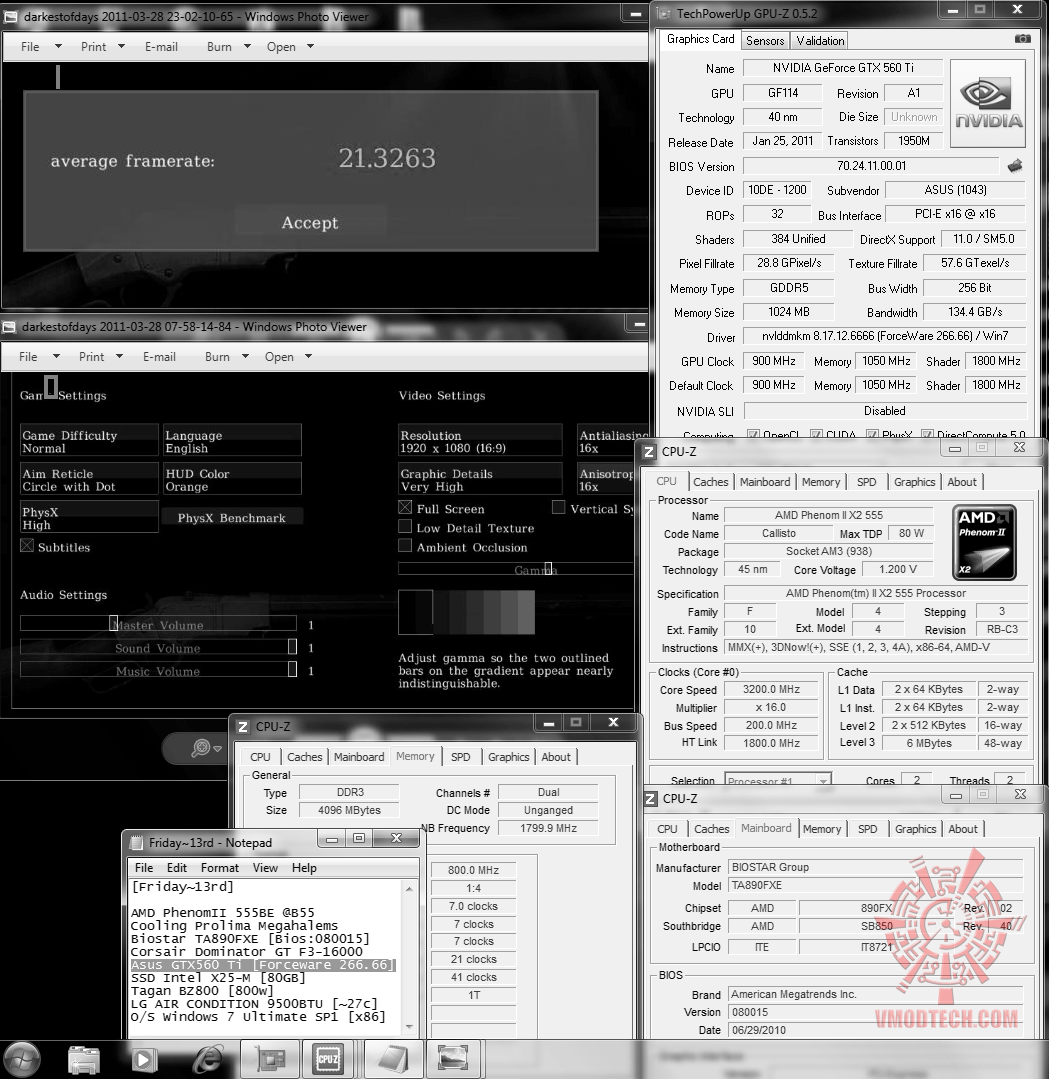Viewport: 1049px width, 1079px height.
Task: Click the HUD Color Orange option
Action: click(233, 480)
